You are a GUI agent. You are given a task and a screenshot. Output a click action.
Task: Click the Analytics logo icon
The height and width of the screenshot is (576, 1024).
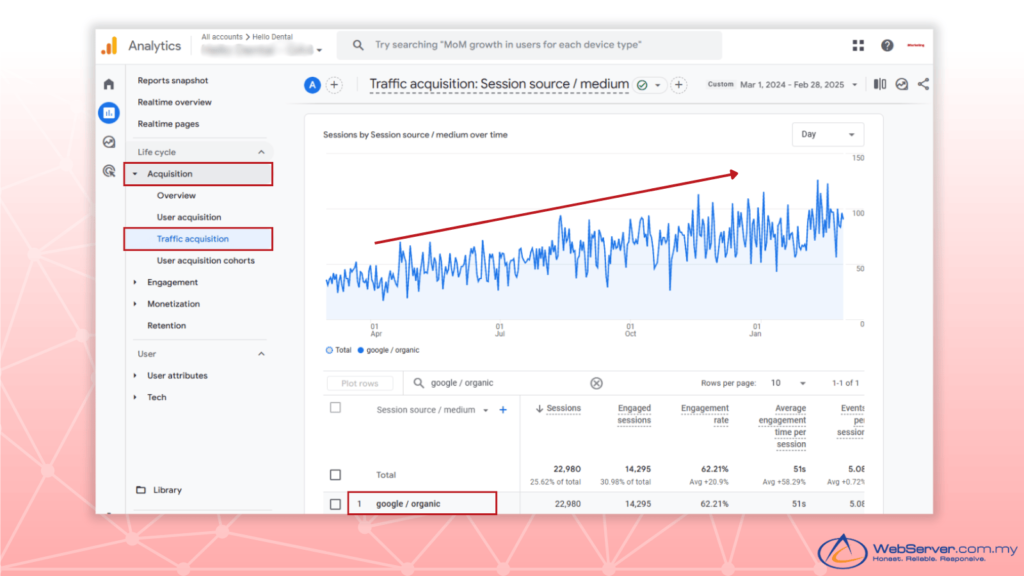[x=109, y=46]
